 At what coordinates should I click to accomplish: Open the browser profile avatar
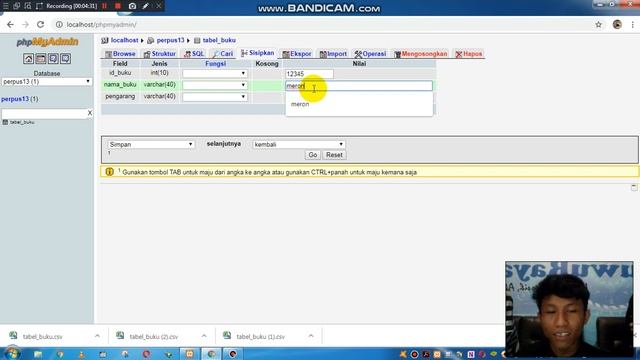(617, 24)
